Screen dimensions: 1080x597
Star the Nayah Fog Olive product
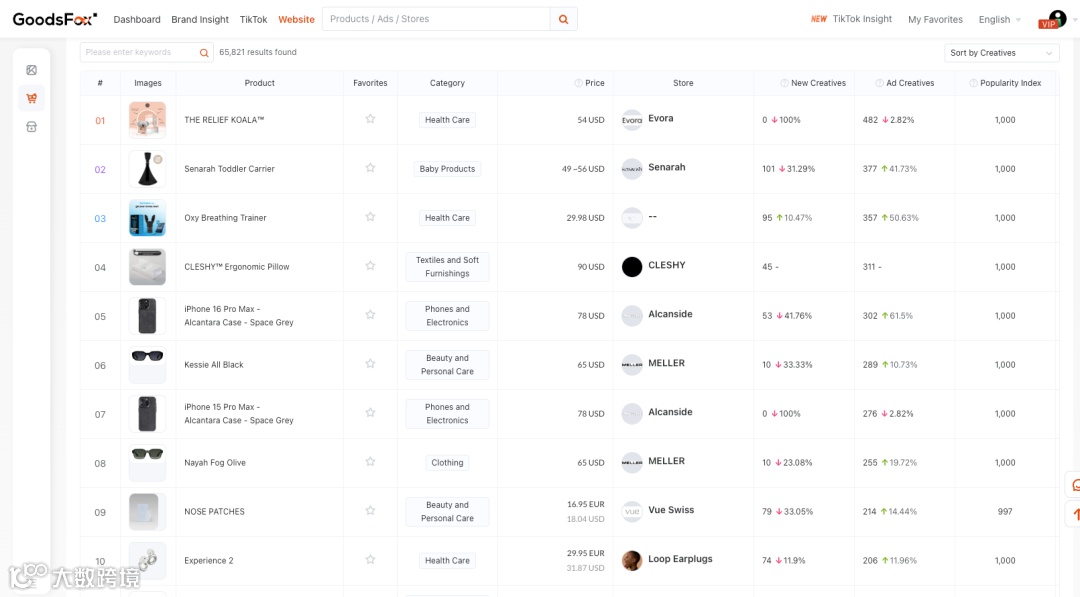click(370, 461)
